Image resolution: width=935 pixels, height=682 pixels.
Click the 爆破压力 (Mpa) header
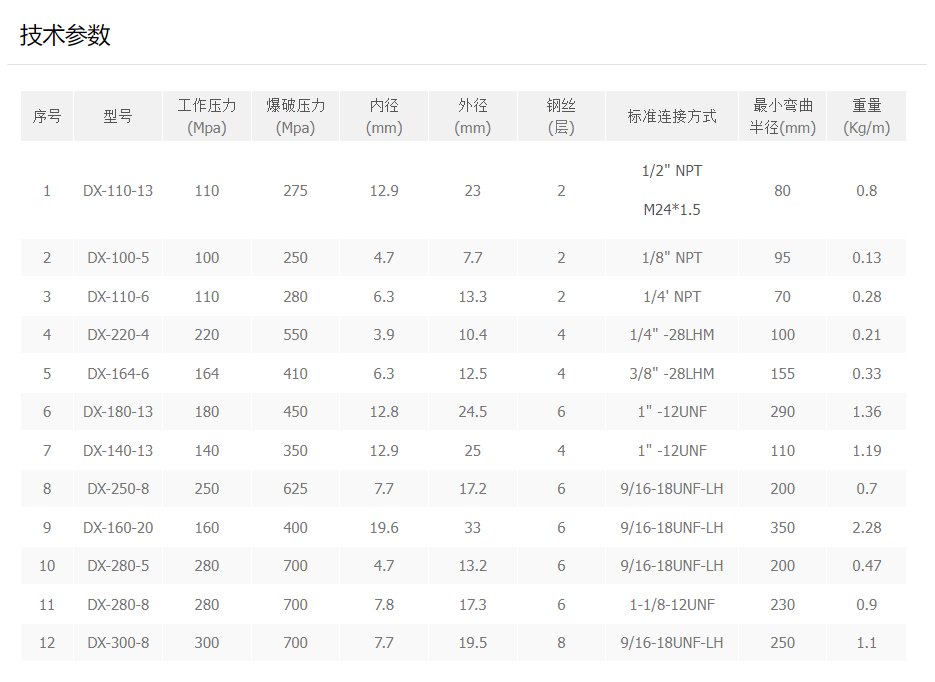coord(296,116)
